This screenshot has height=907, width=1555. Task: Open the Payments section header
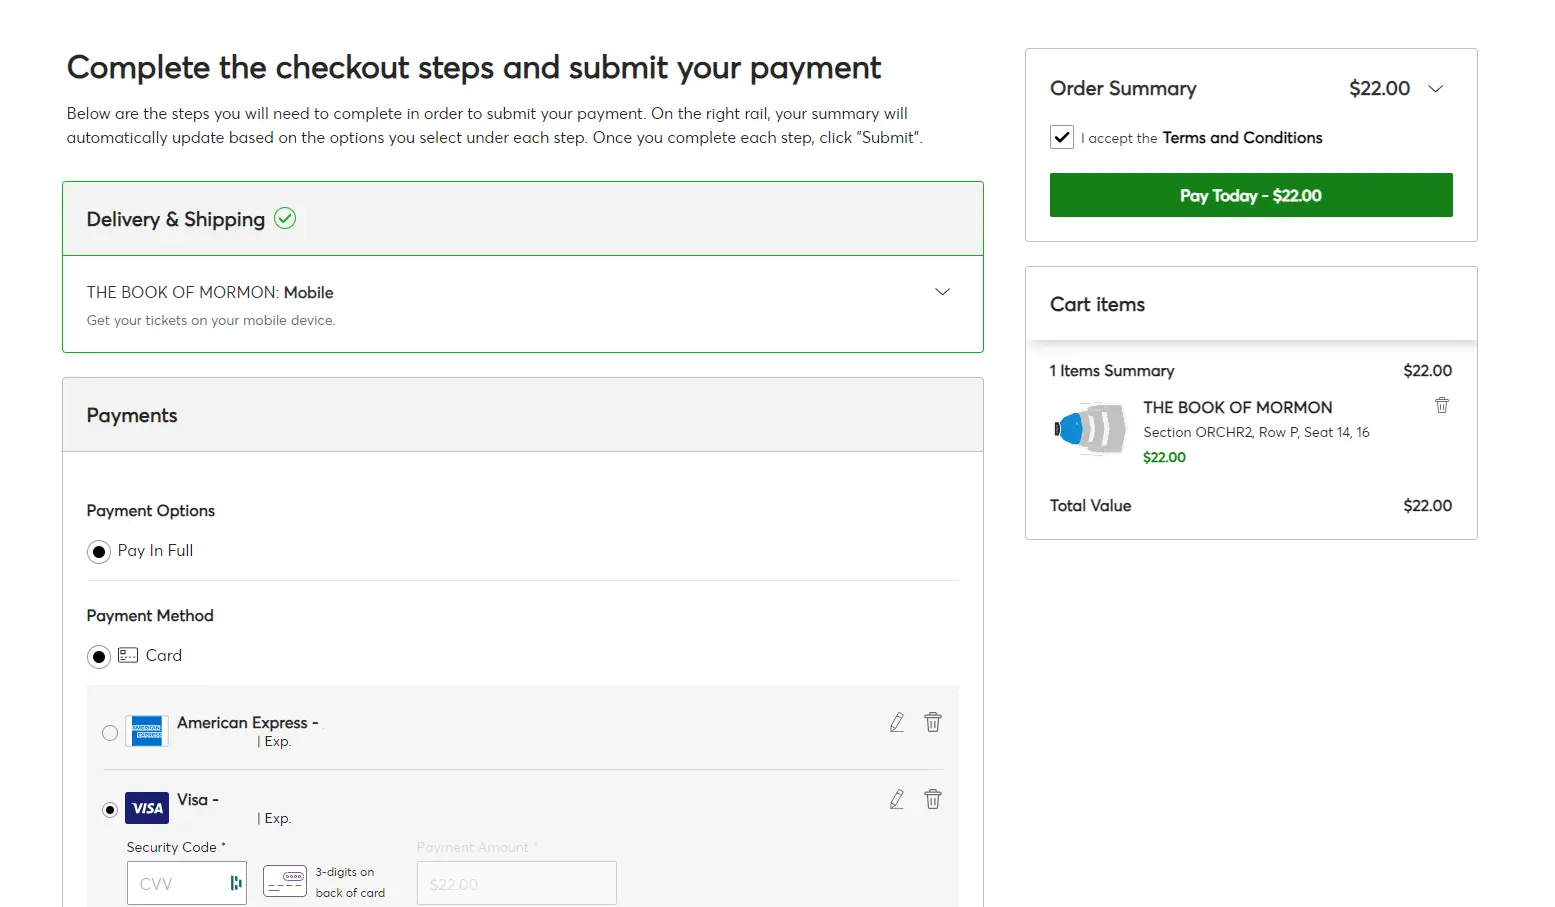coord(132,415)
